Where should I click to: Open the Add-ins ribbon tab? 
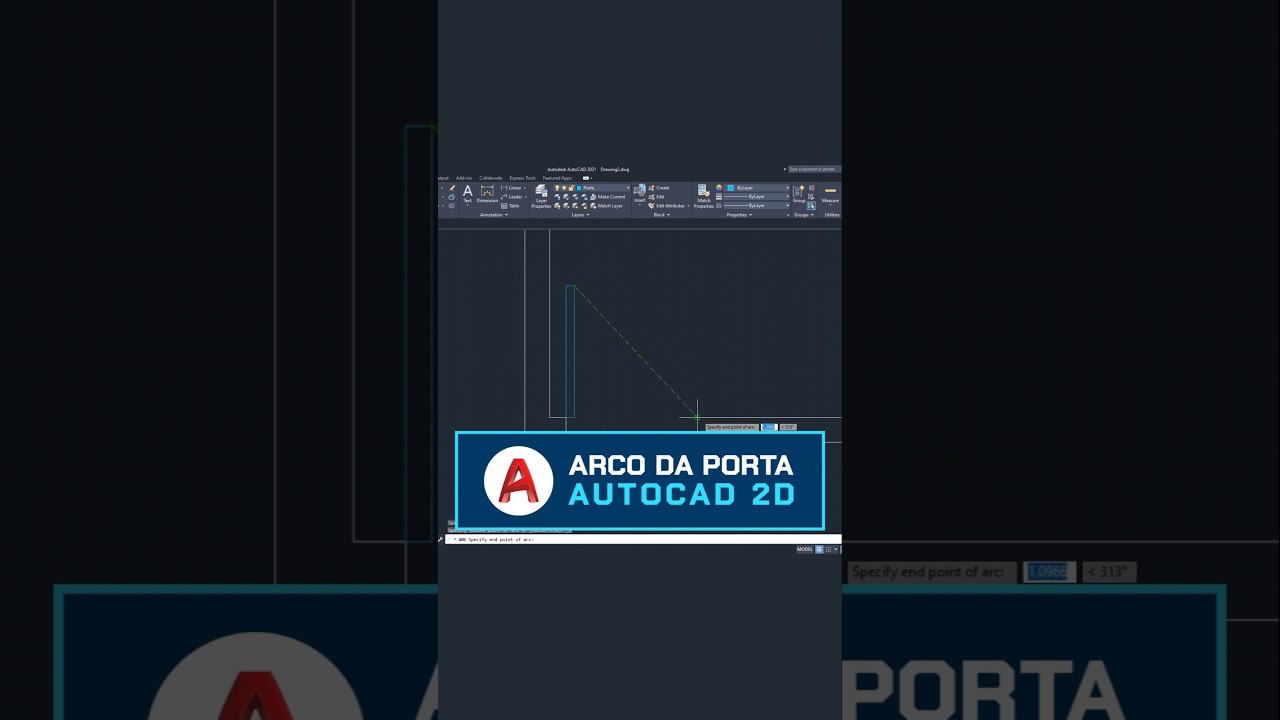464,178
